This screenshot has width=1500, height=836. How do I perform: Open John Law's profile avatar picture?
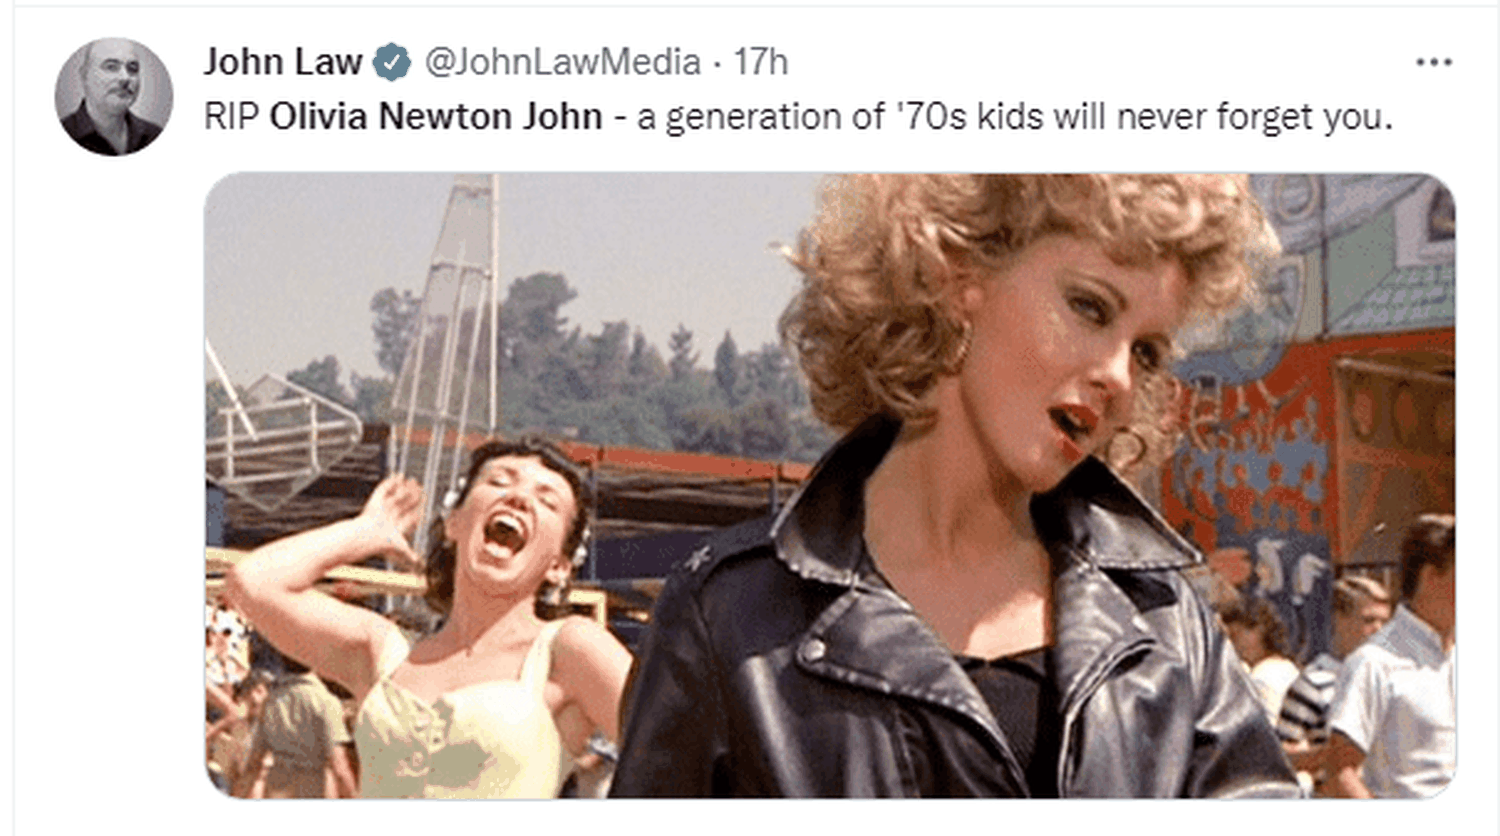(113, 97)
